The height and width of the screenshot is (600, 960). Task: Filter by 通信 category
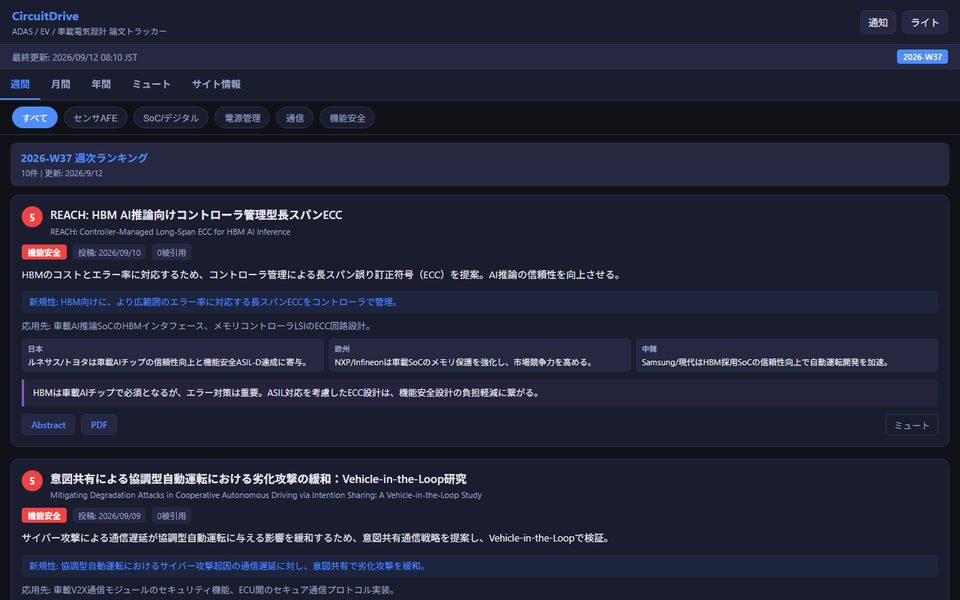click(x=294, y=118)
